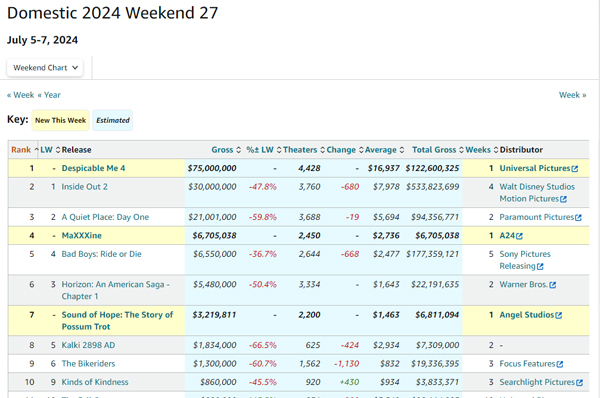600x398 pixels.
Task: Open Universal Pictures external link icon
Action: coord(575,169)
